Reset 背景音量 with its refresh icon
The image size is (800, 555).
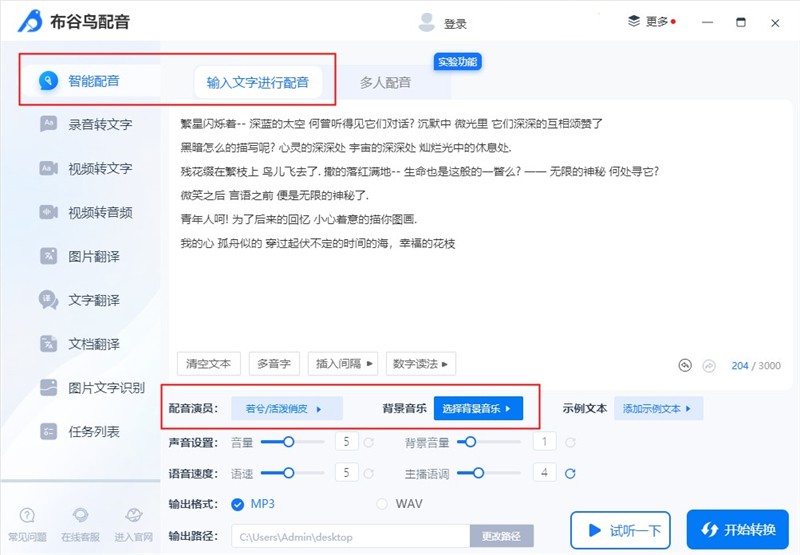point(570,442)
